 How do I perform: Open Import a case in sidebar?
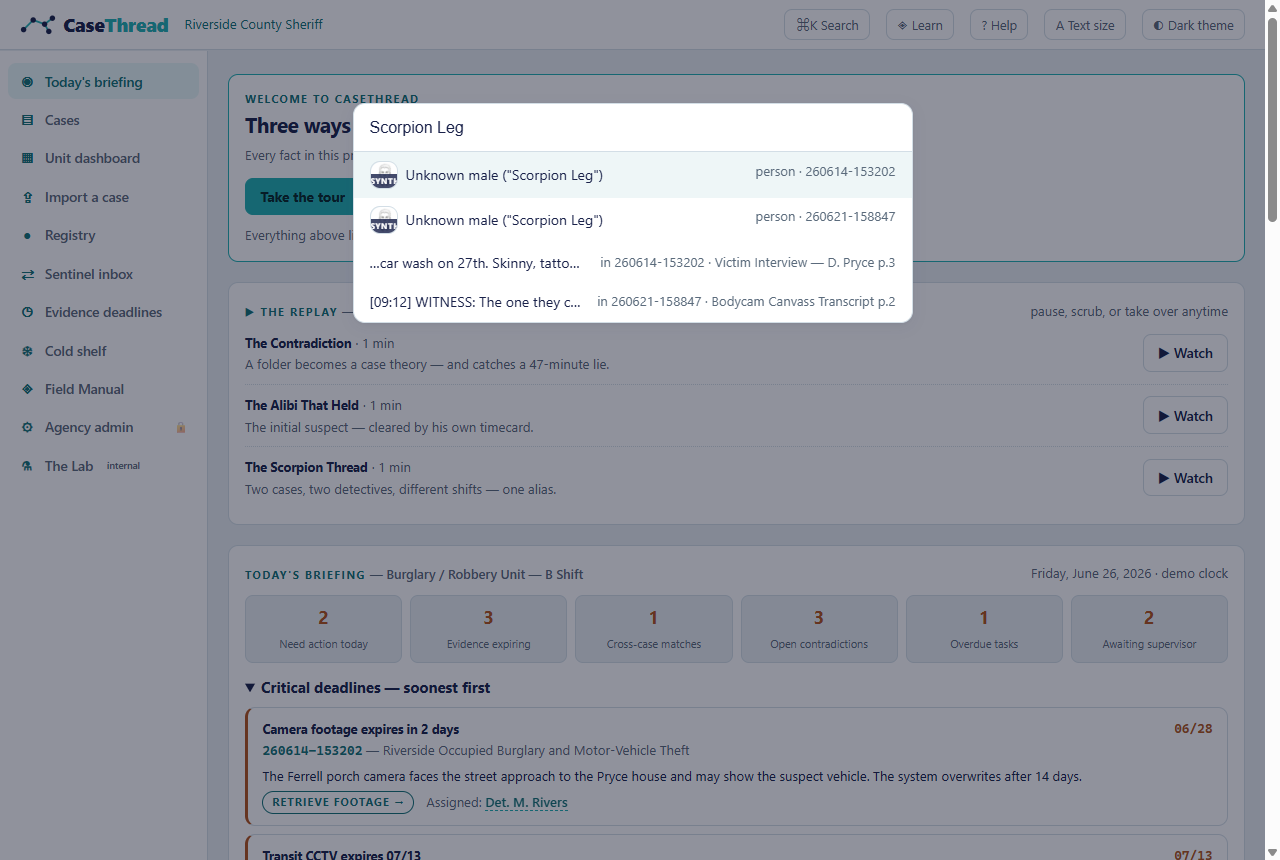[103, 197]
